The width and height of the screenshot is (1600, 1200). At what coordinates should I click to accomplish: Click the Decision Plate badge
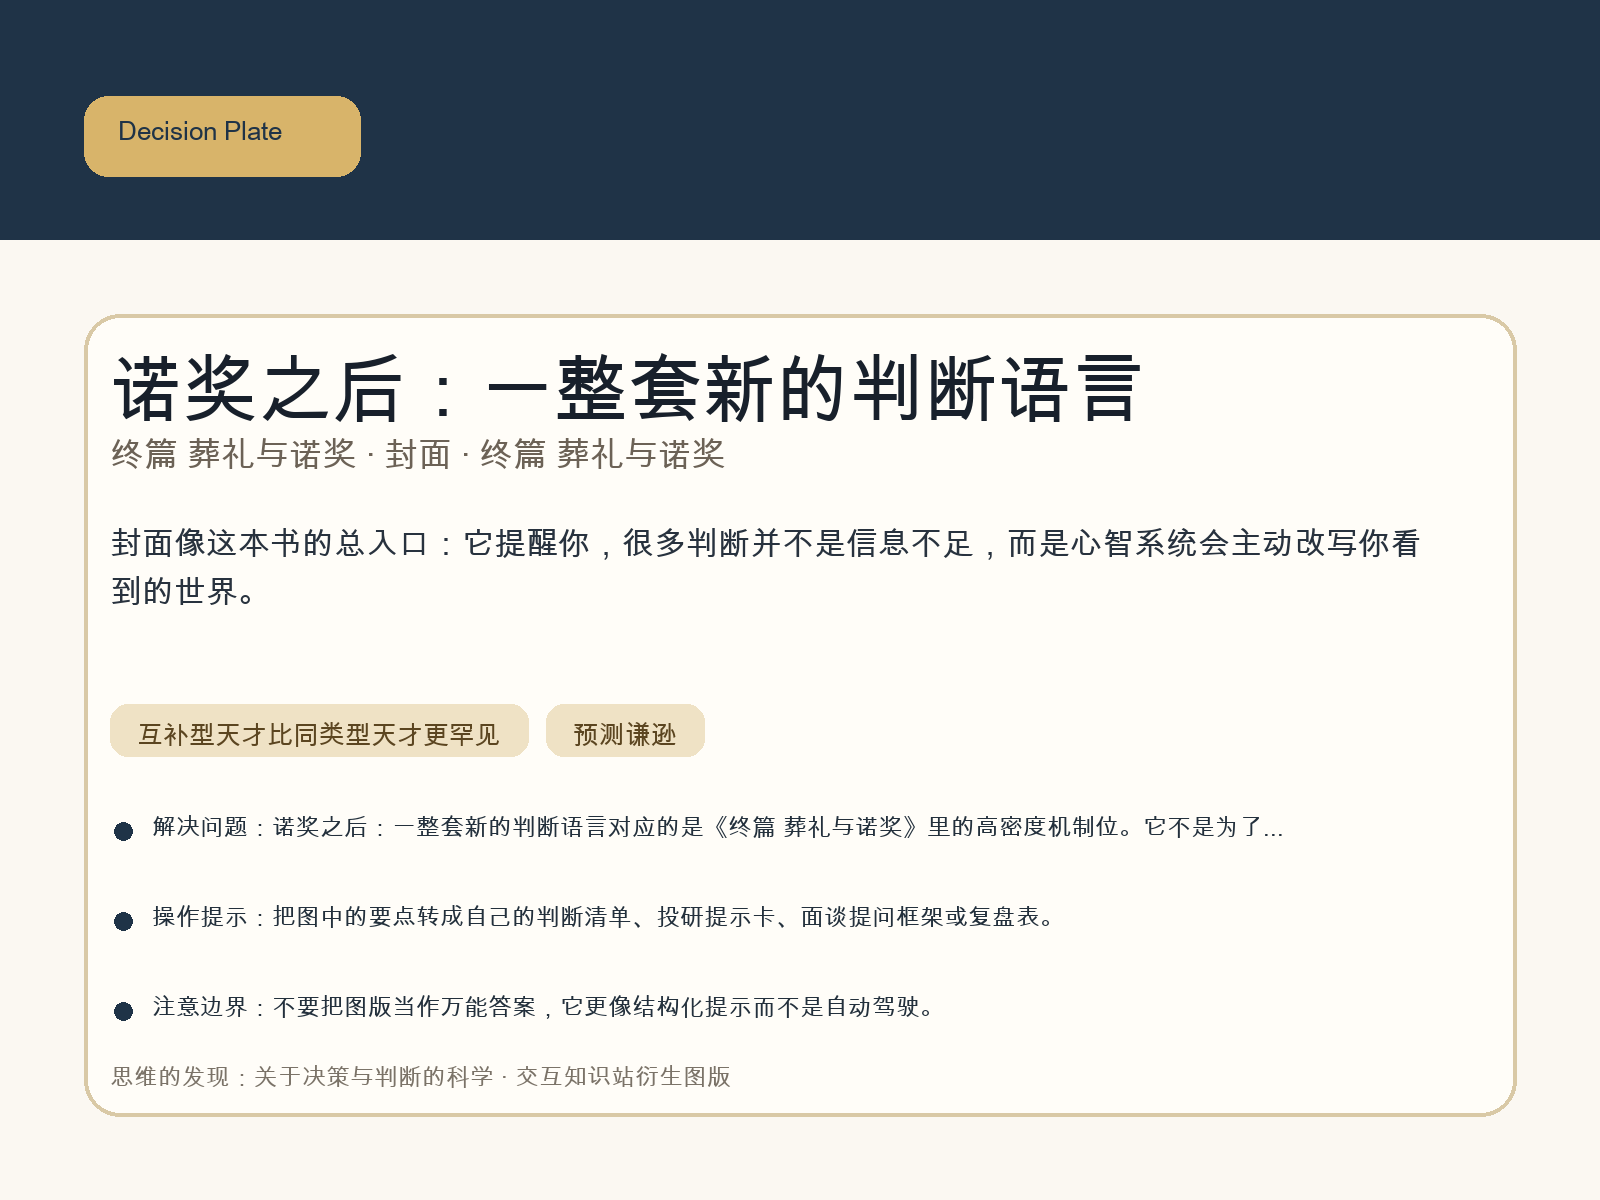point(222,136)
